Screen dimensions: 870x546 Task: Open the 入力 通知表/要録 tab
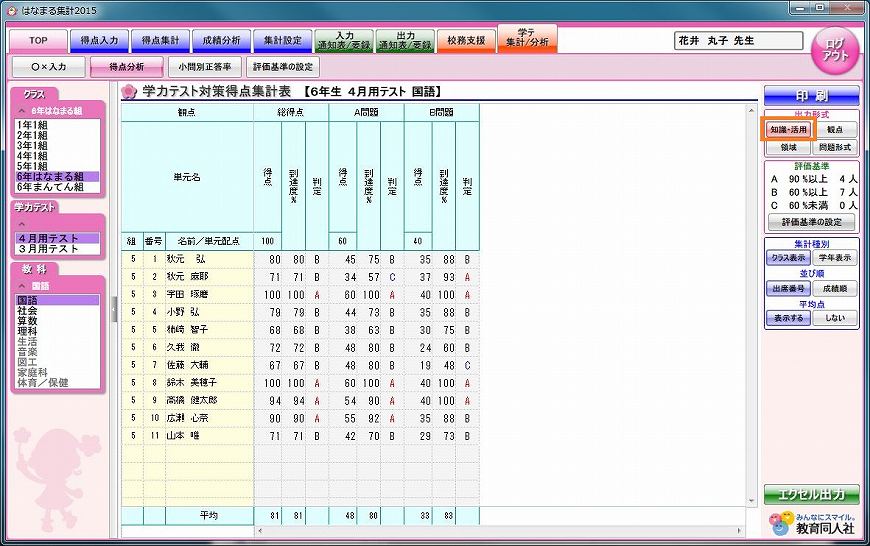344,41
